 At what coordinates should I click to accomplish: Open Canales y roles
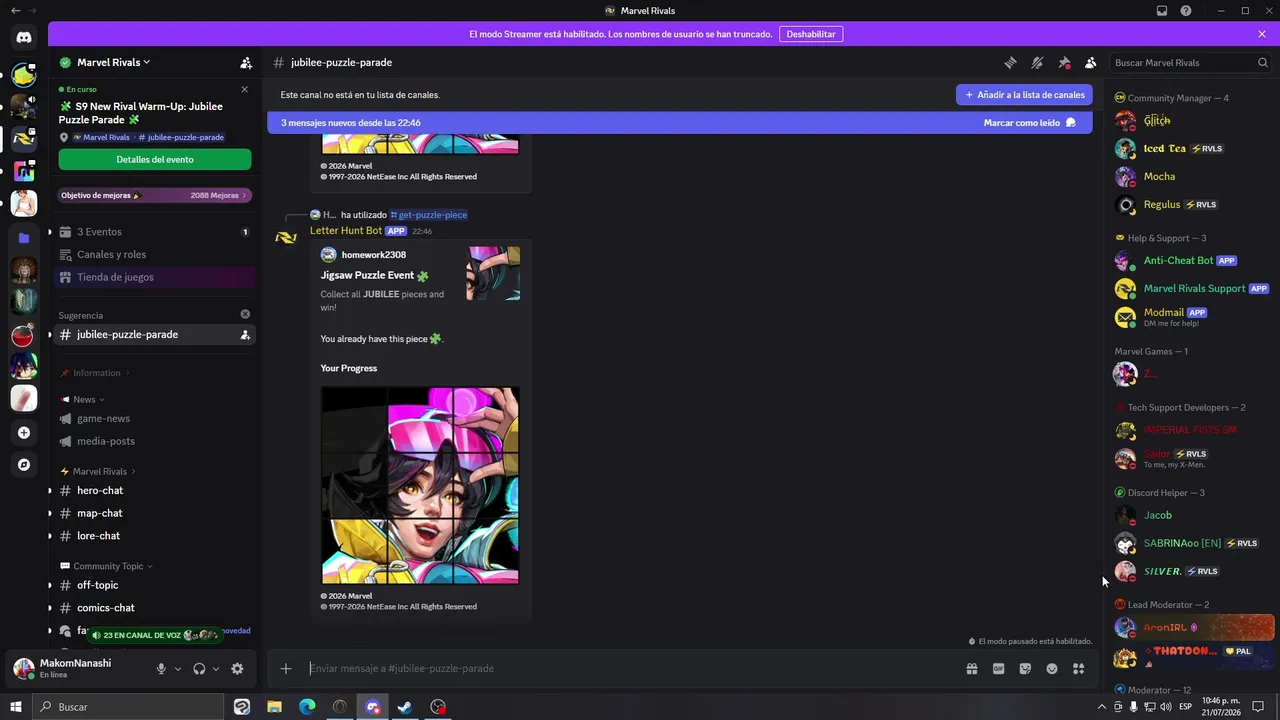155,255
